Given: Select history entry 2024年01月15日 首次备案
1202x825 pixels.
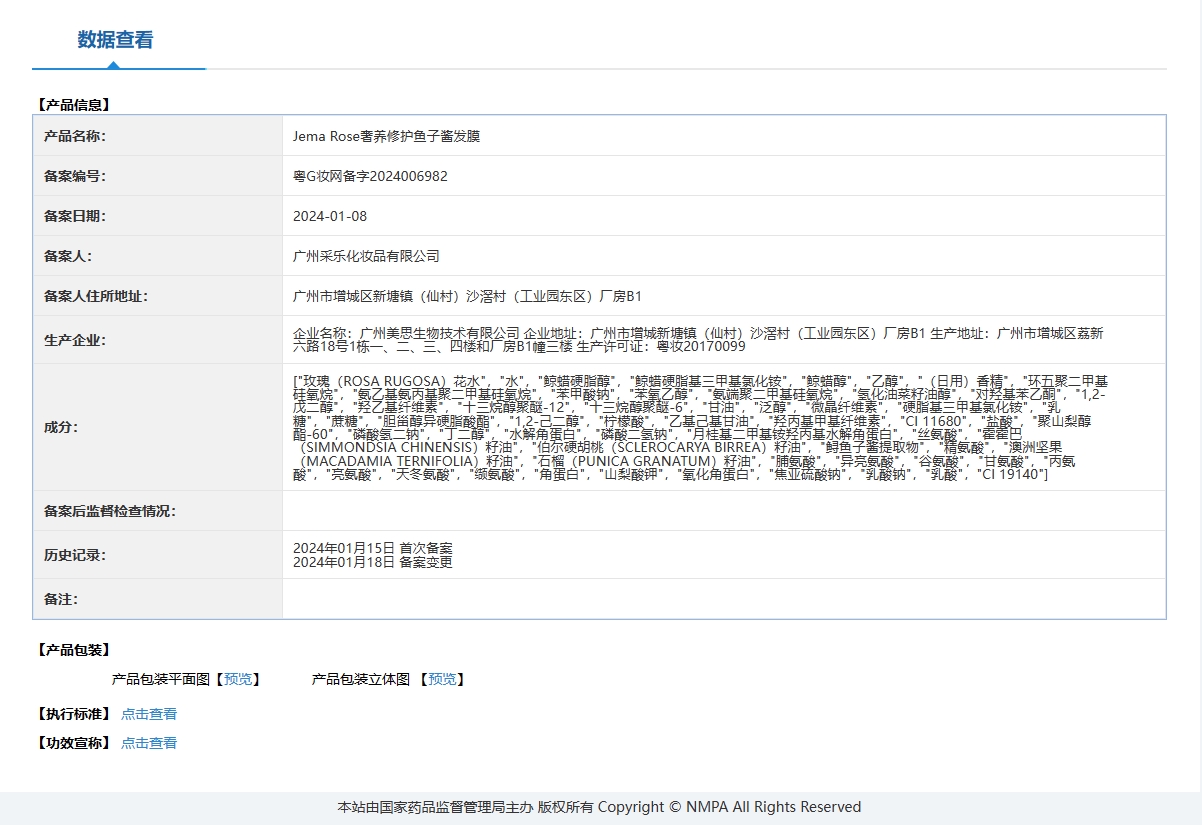Looking at the screenshot, I should [373, 548].
